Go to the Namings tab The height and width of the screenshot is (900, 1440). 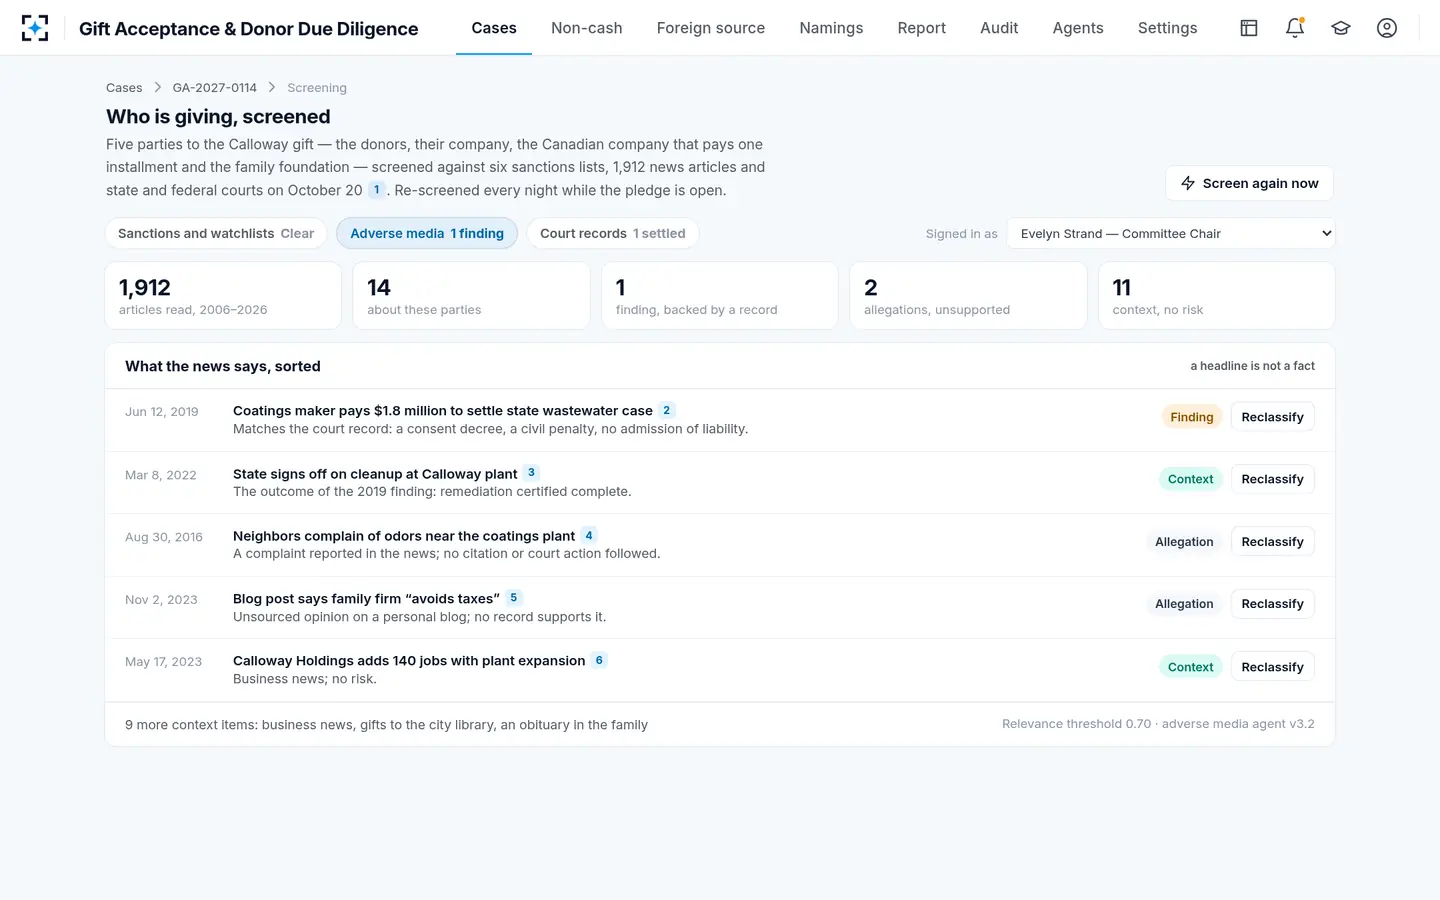tap(831, 28)
